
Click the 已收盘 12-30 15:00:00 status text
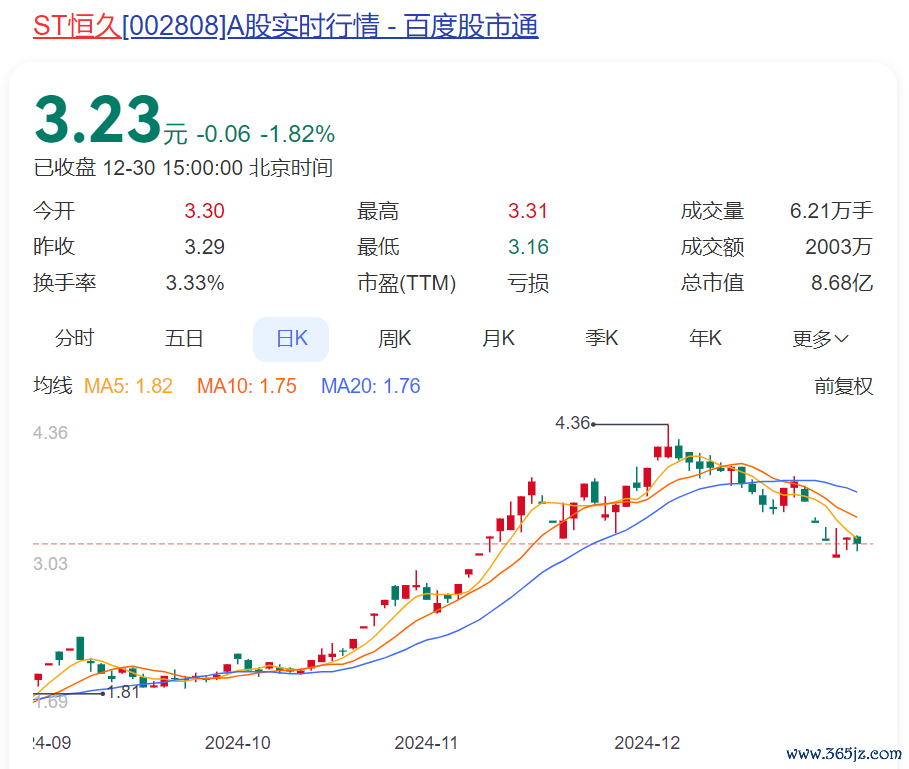[183, 168]
